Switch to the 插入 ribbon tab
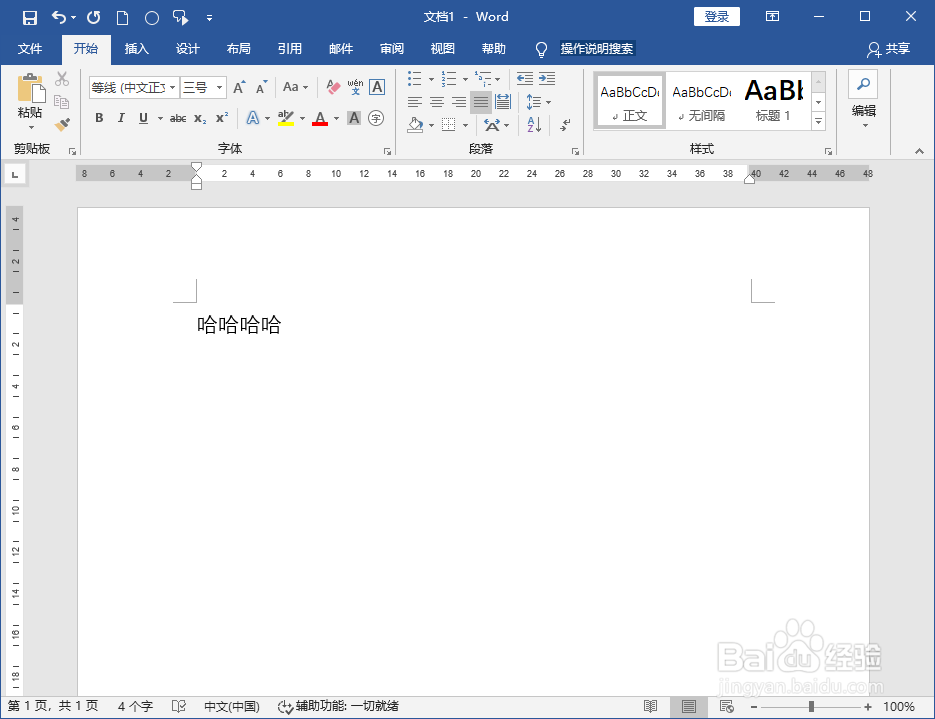The image size is (935, 719). pos(136,48)
